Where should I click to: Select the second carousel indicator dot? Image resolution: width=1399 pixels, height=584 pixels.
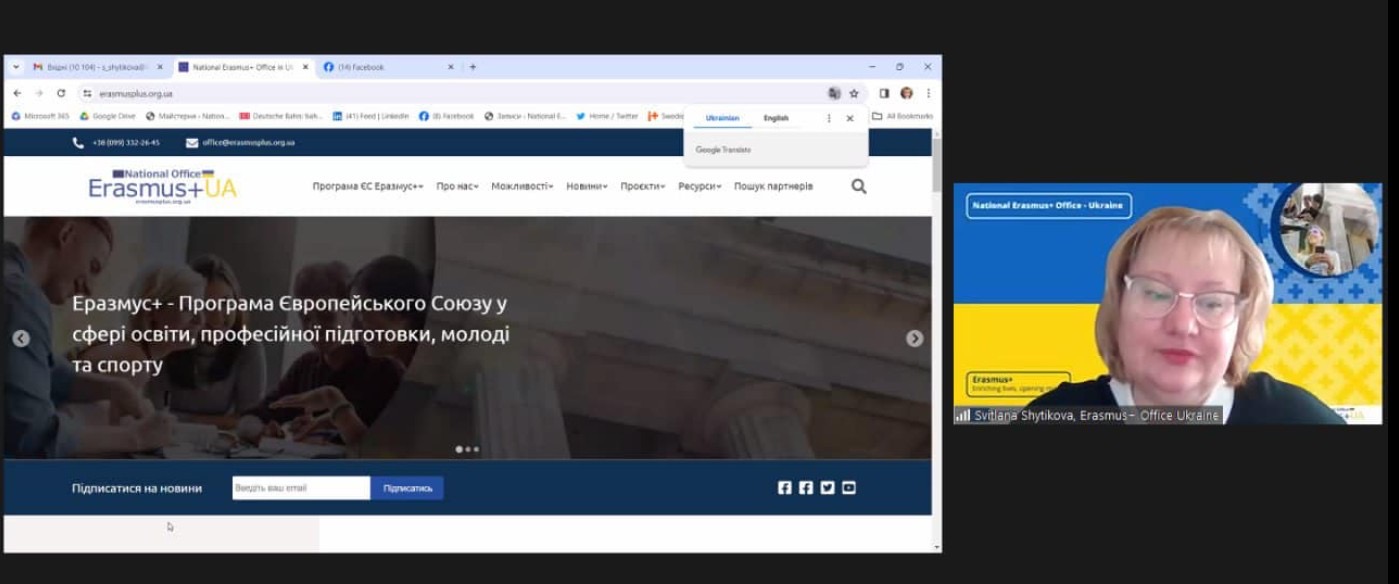click(x=468, y=449)
